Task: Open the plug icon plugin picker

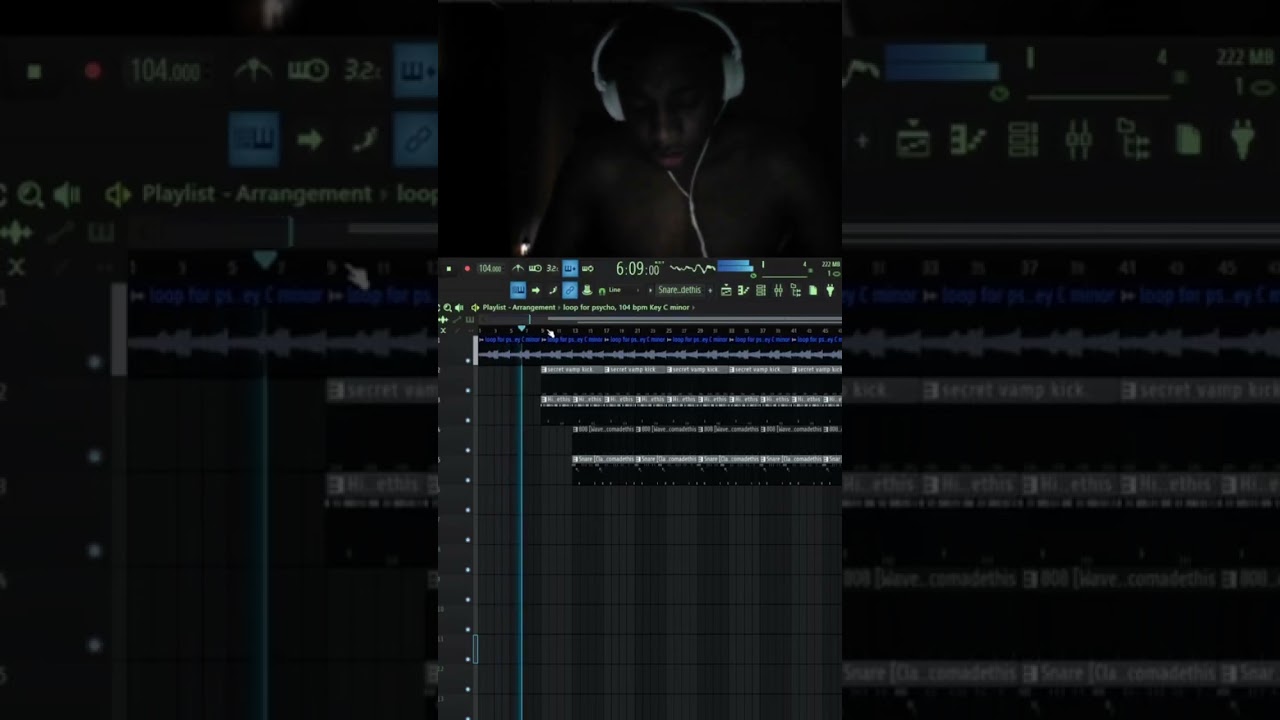Action: click(830, 290)
